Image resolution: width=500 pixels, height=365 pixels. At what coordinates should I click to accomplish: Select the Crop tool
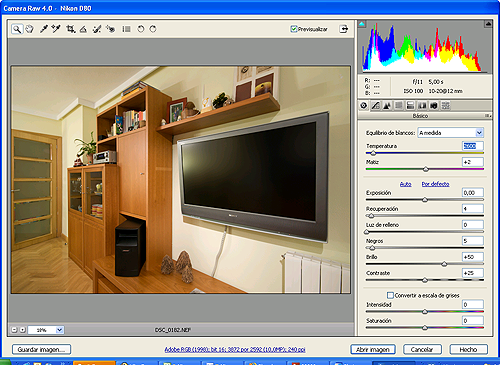pos(70,29)
